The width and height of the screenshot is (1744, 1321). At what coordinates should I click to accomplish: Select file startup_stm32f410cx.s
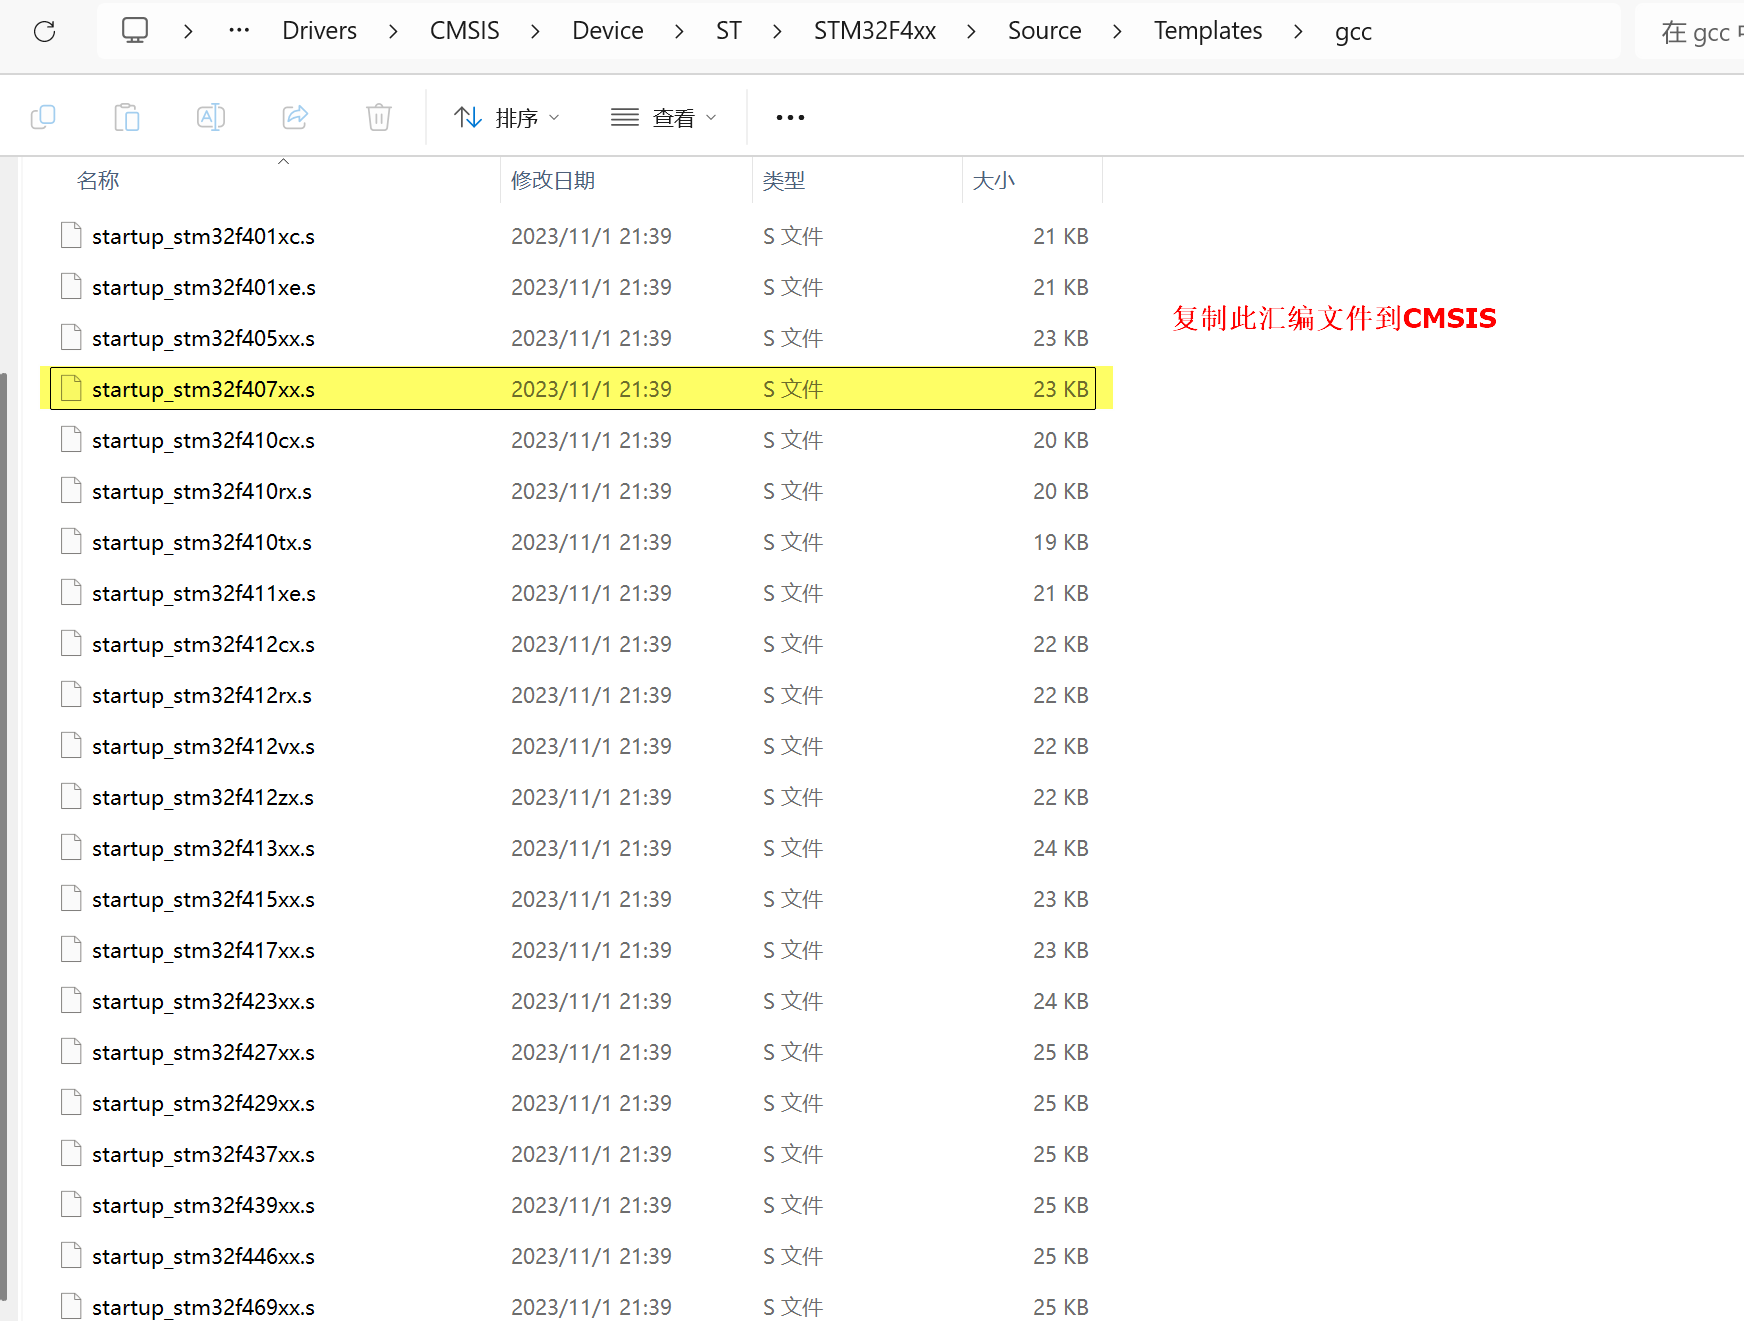click(203, 440)
